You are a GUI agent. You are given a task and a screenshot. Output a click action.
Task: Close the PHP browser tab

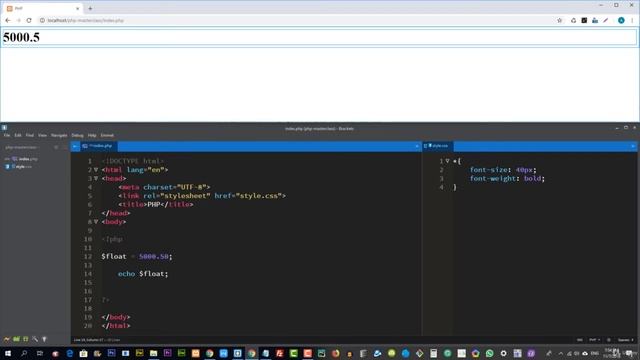tap(78, 8)
